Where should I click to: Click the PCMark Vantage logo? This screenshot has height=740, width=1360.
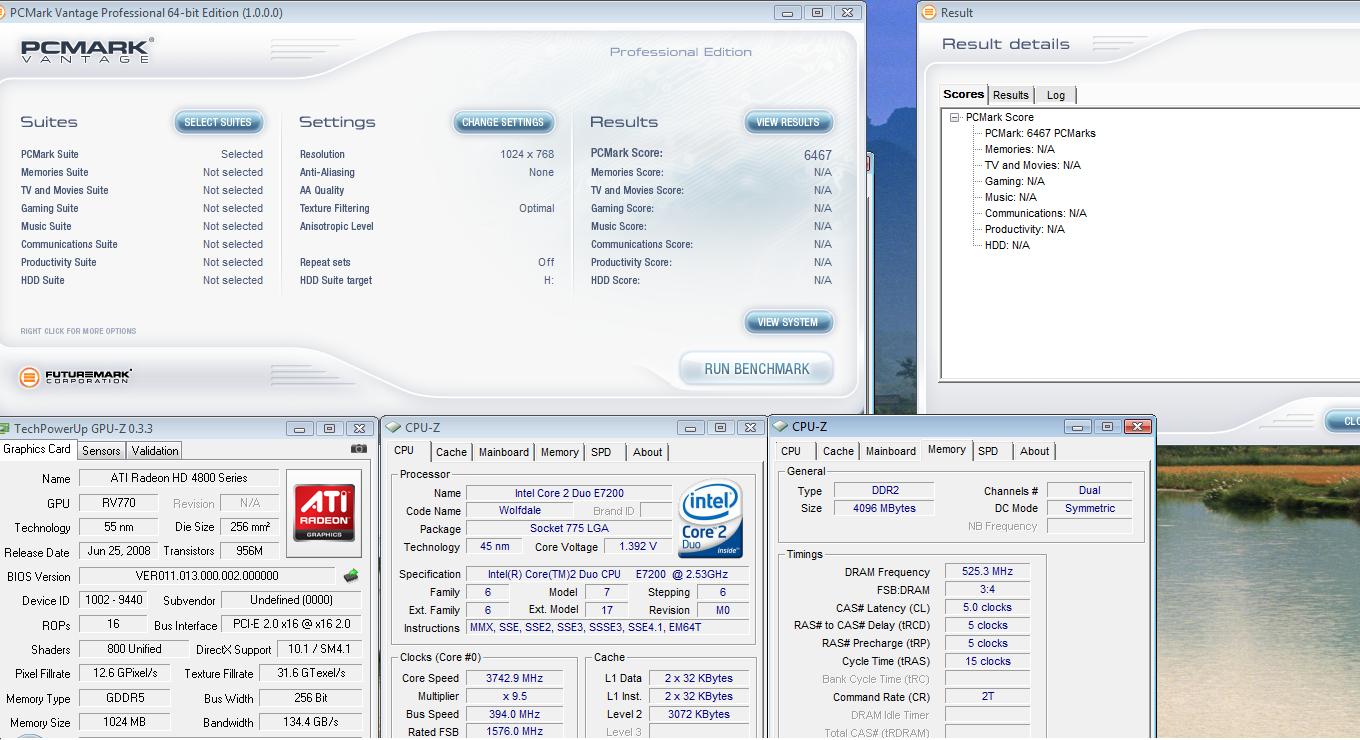[88, 51]
